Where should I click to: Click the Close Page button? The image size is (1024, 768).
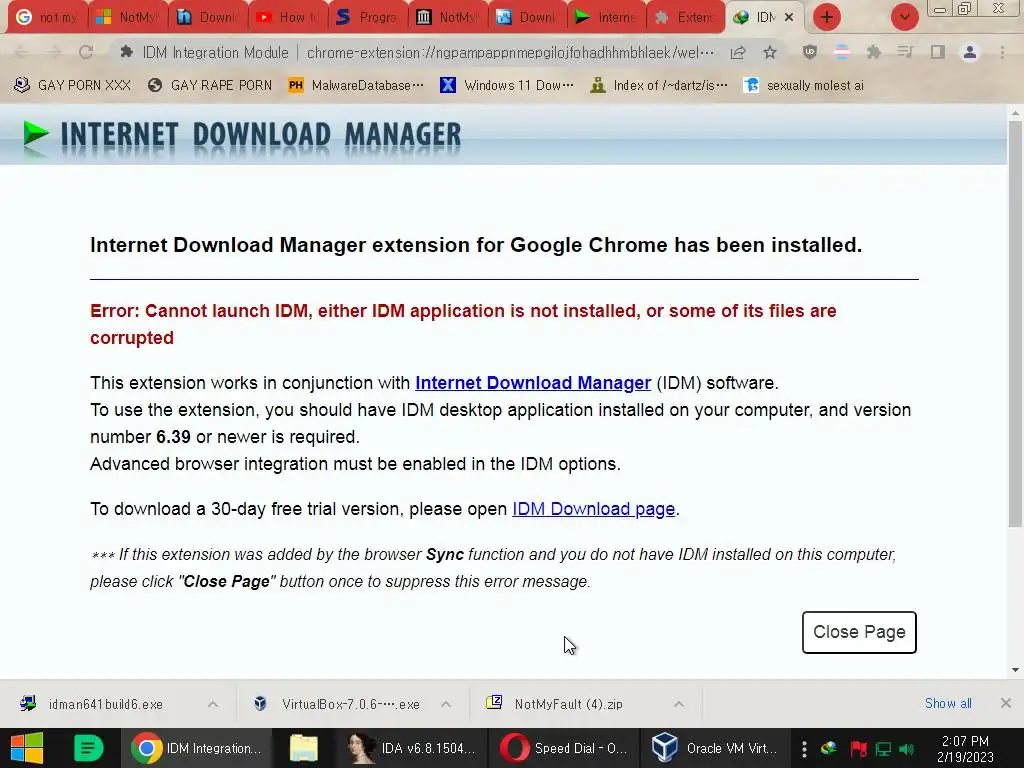click(x=859, y=632)
